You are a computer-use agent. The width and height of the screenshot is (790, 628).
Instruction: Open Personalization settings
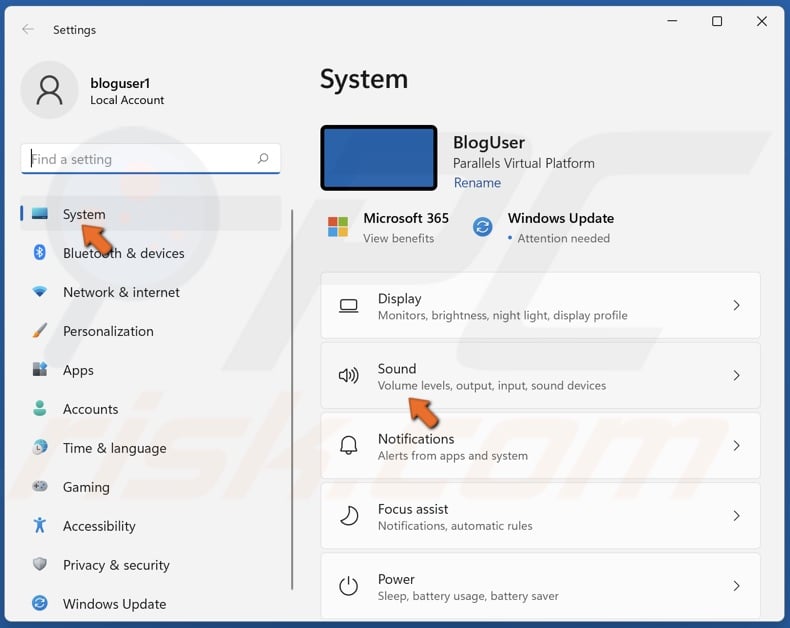pyautogui.click(x=108, y=331)
